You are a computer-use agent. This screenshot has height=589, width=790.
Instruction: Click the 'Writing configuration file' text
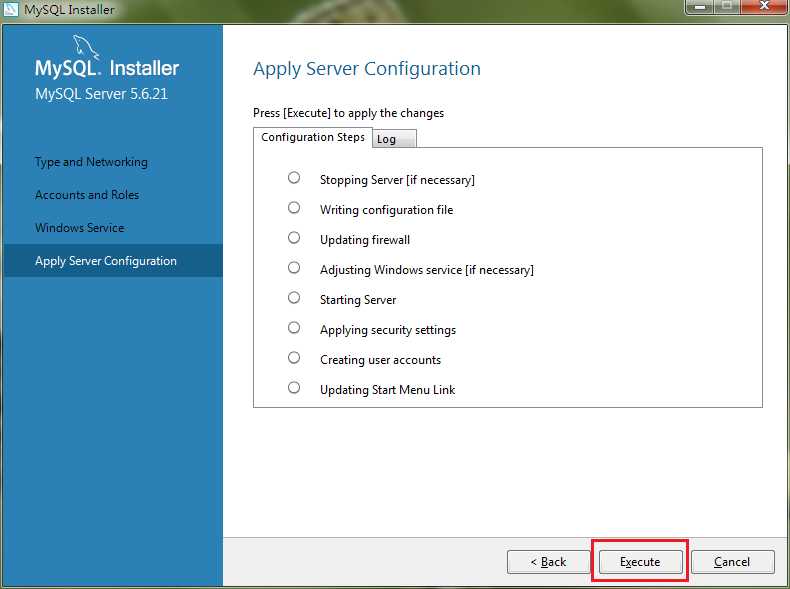click(x=386, y=210)
